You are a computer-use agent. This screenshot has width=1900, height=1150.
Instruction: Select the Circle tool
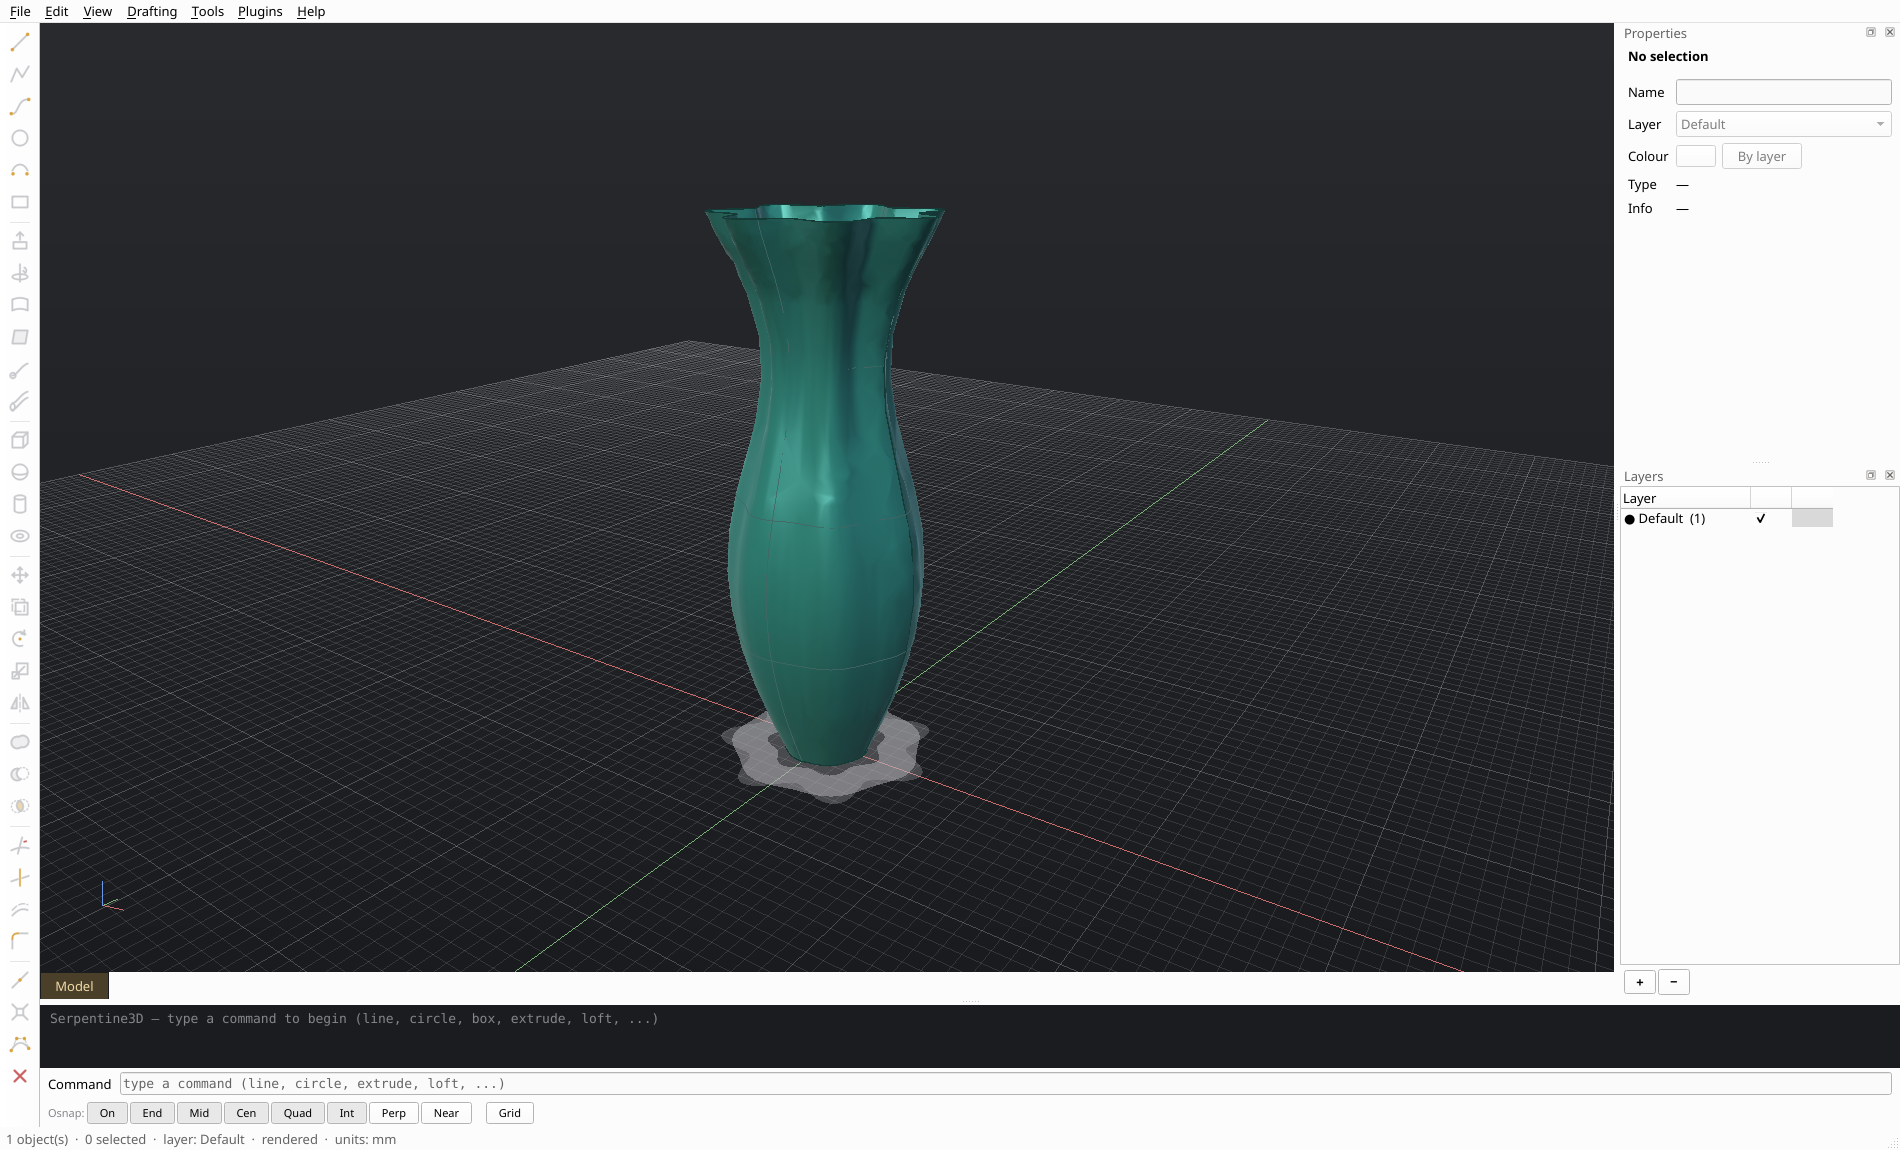tap(20, 138)
